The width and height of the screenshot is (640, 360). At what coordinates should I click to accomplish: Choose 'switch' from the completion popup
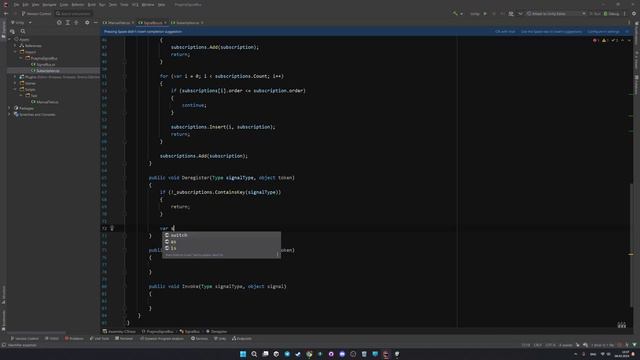pos(221,235)
